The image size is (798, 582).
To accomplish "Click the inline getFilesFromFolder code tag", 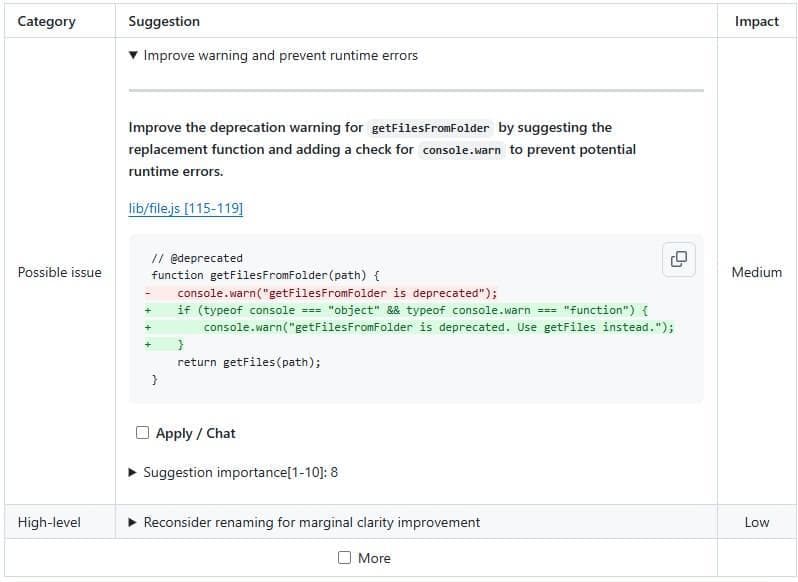I will [430, 128].
